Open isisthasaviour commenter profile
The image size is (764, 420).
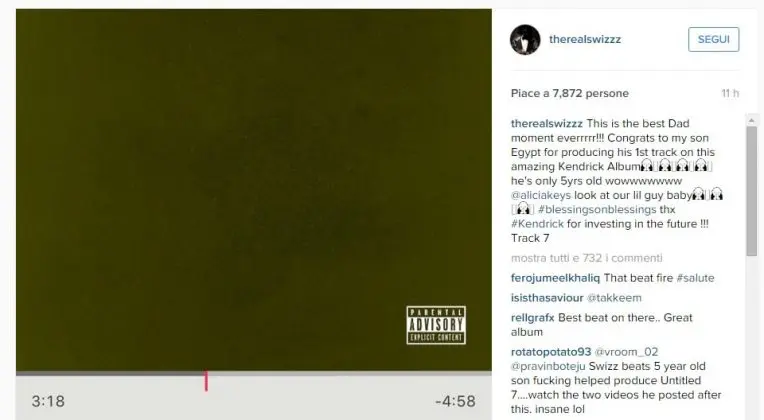pyautogui.click(x=547, y=298)
